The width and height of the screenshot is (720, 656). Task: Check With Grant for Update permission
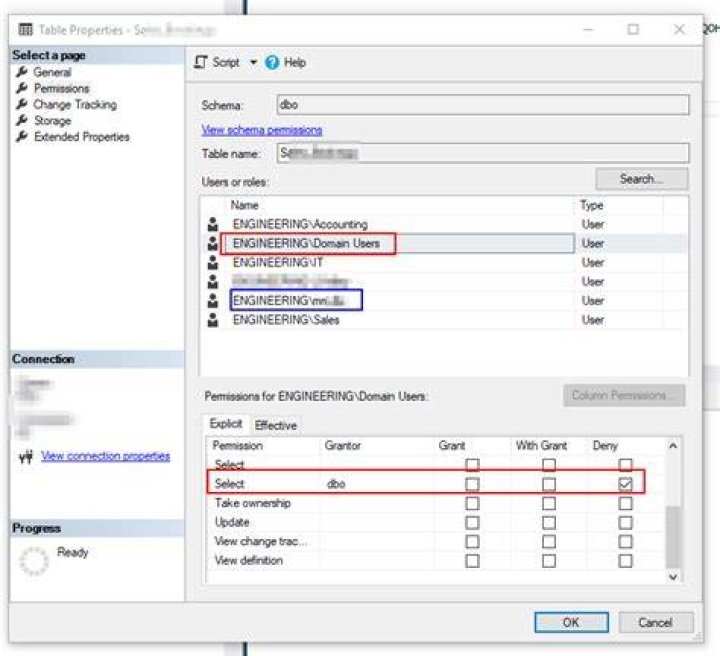point(548,522)
